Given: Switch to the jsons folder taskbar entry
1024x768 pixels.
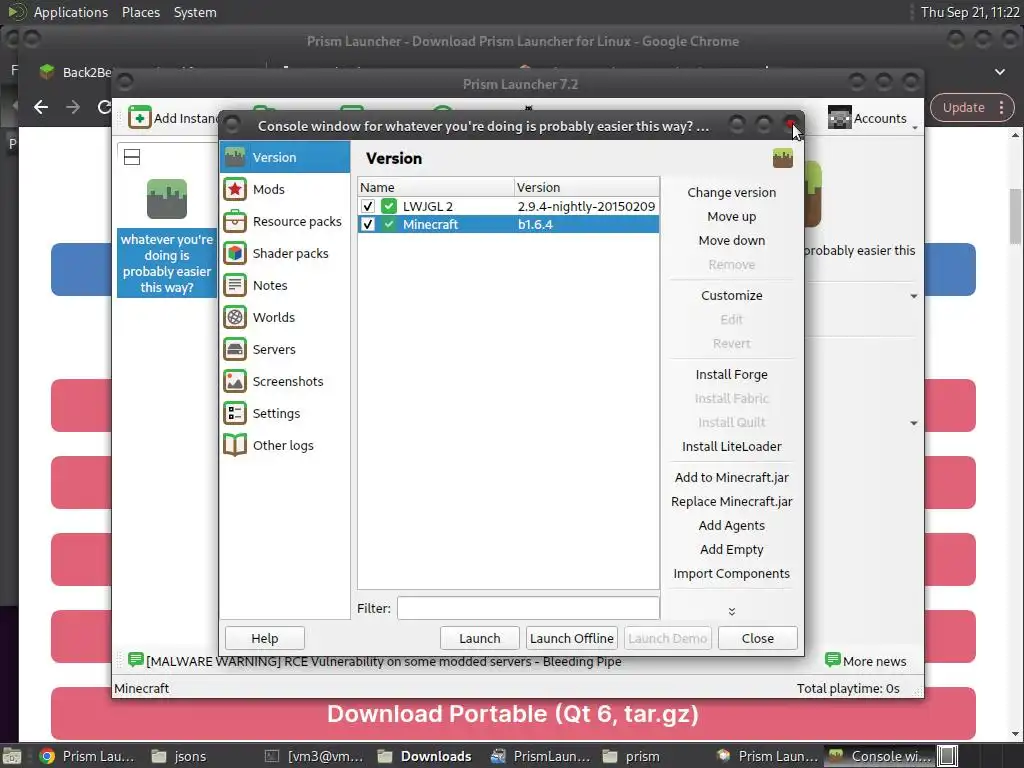Looking at the screenshot, I should pyautogui.click(x=179, y=756).
